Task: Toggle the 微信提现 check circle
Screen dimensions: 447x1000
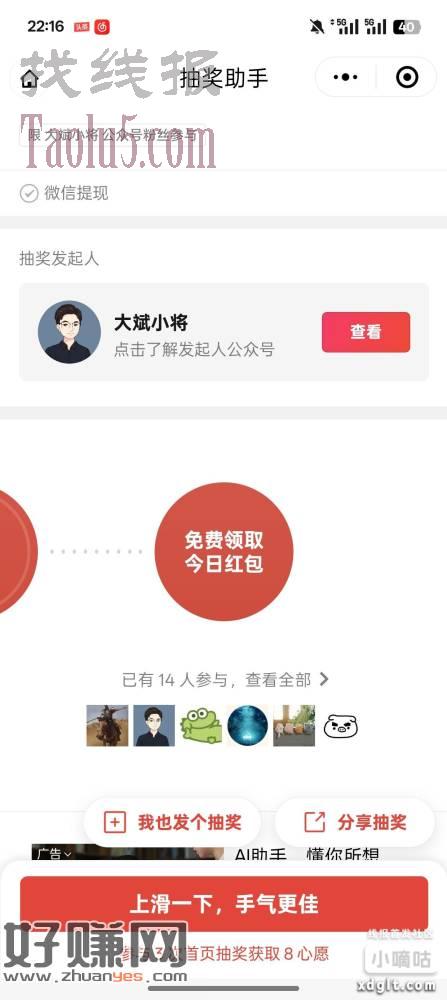Action: [x=29, y=193]
